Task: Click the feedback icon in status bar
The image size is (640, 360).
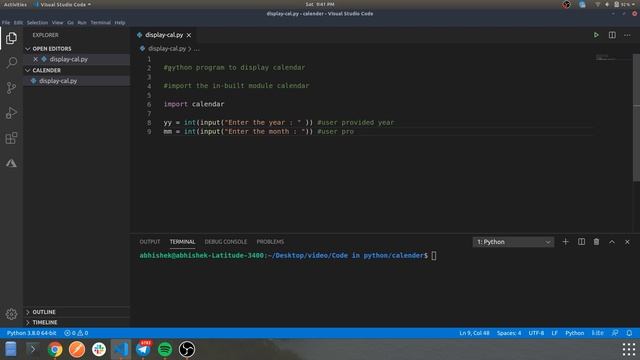Action: tap(615, 333)
